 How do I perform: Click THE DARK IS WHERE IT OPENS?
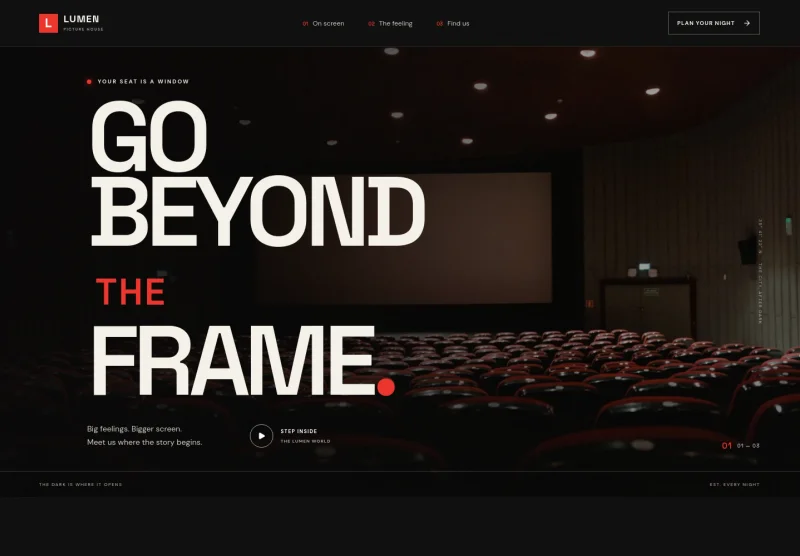[x=81, y=485]
